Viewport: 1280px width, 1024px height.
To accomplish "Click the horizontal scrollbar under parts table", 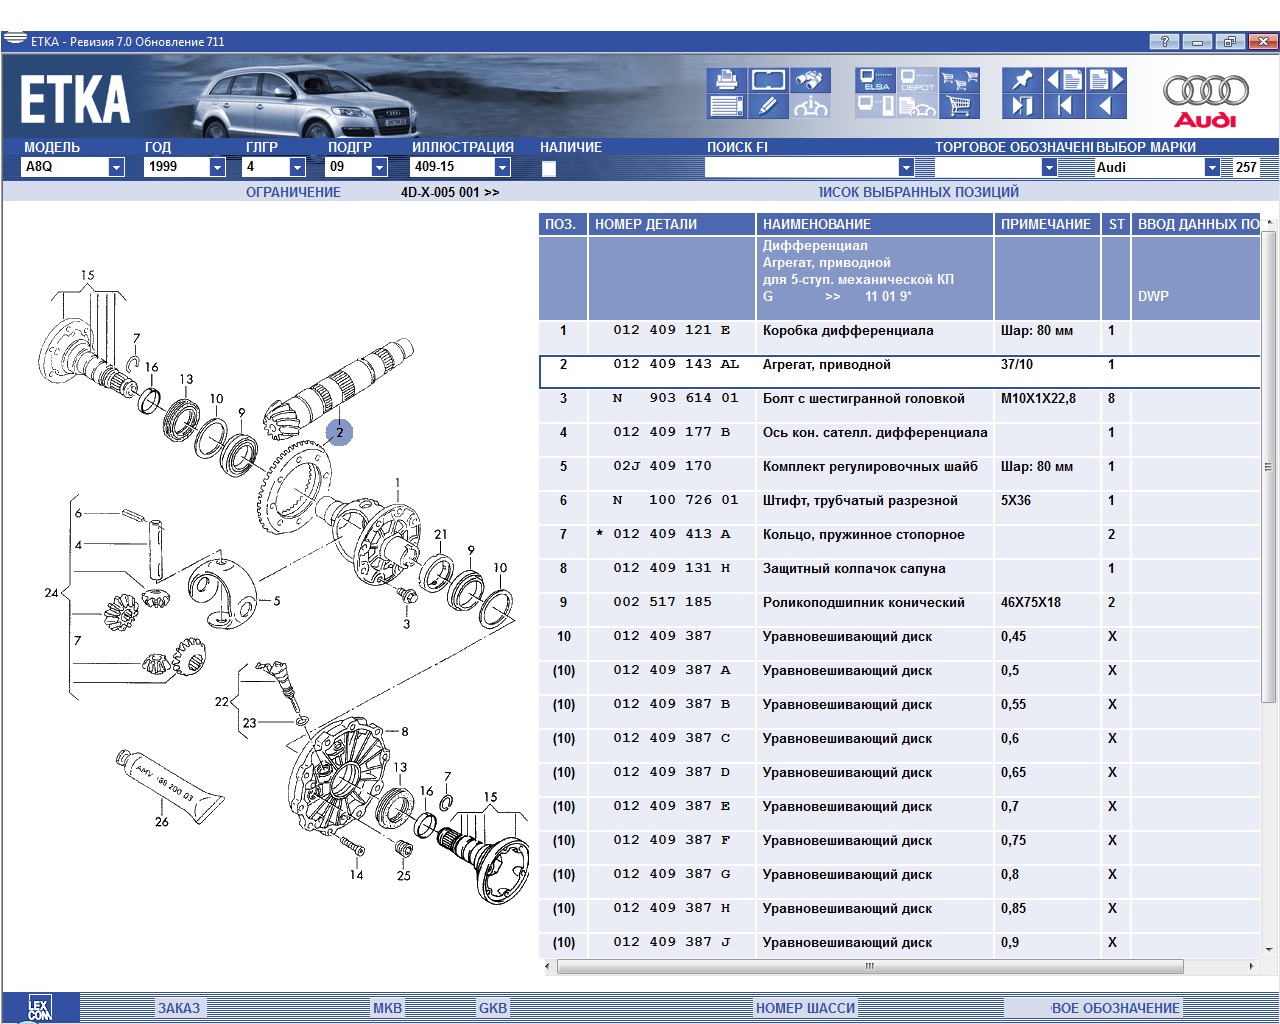I will pos(869,967).
